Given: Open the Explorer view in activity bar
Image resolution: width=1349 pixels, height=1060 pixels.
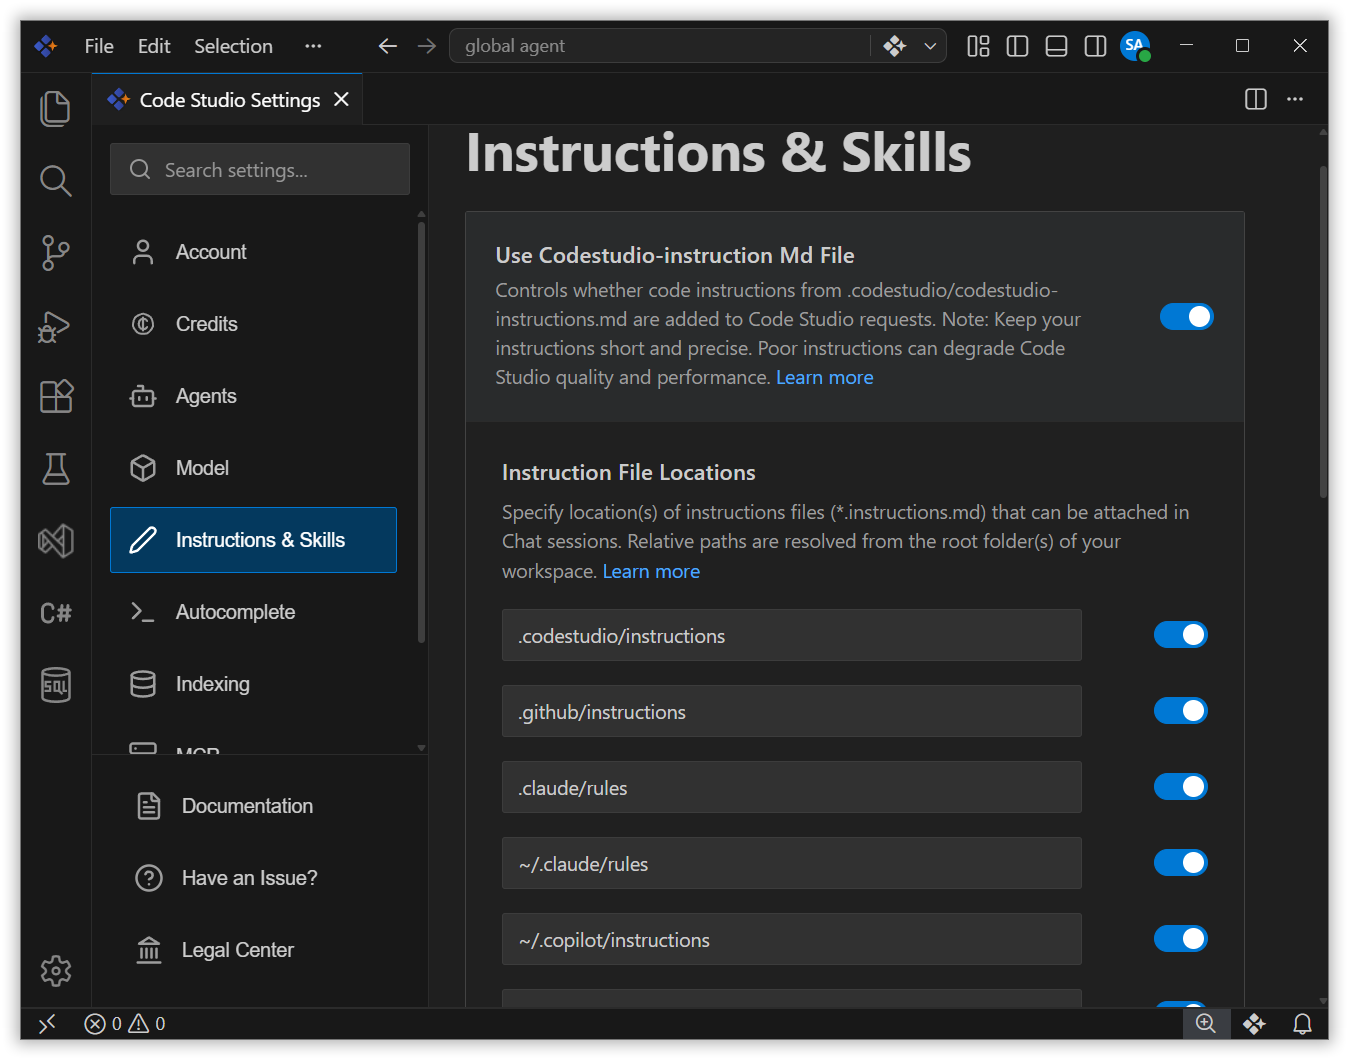Looking at the screenshot, I should coord(56,108).
